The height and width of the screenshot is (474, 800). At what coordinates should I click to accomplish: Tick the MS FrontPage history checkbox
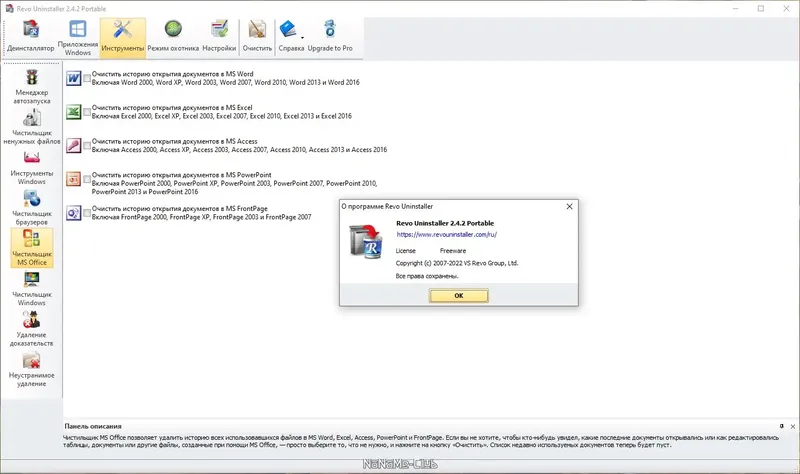(x=87, y=213)
